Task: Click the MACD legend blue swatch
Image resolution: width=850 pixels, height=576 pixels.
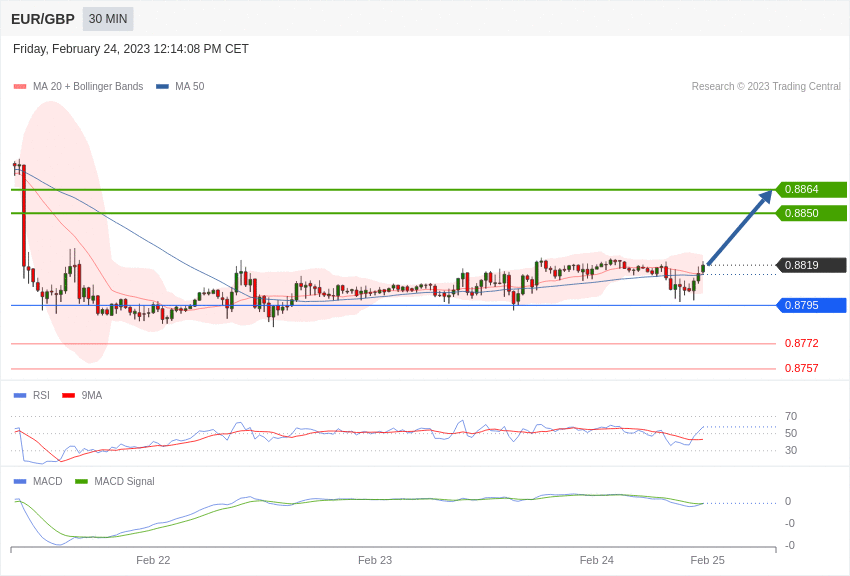Action: 20,481
